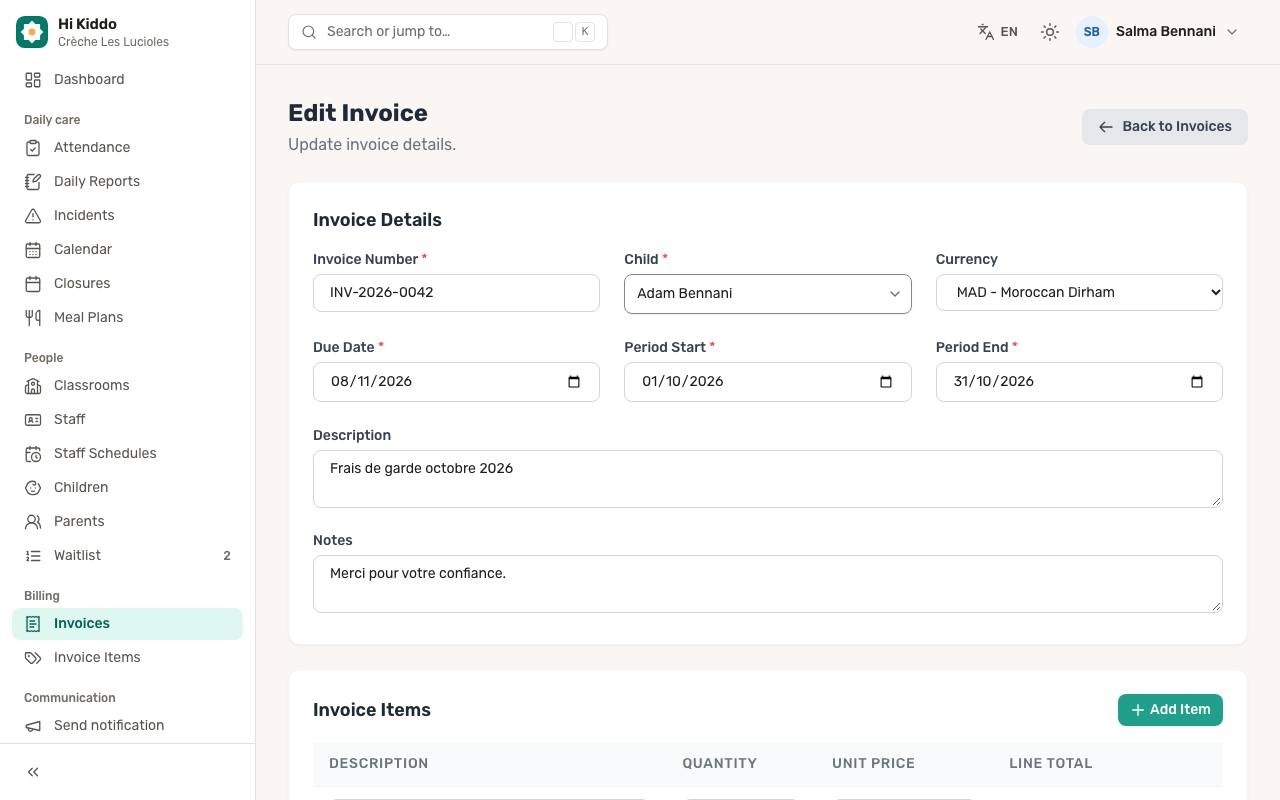
Task: Click the Period End field 31/10/2026
Action: [x=1079, y=382]
